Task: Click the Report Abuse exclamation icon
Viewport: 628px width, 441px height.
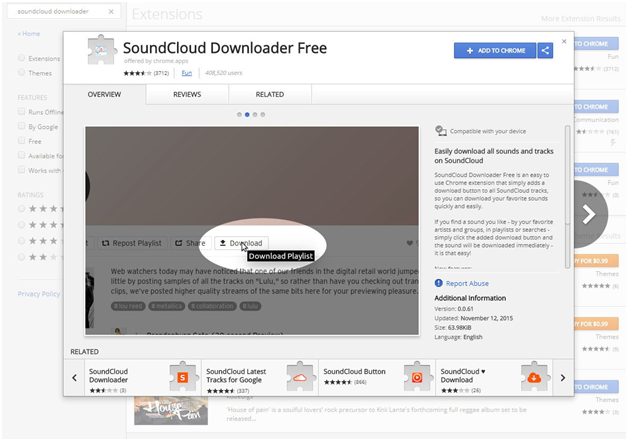Action: (x=439, y=283)
